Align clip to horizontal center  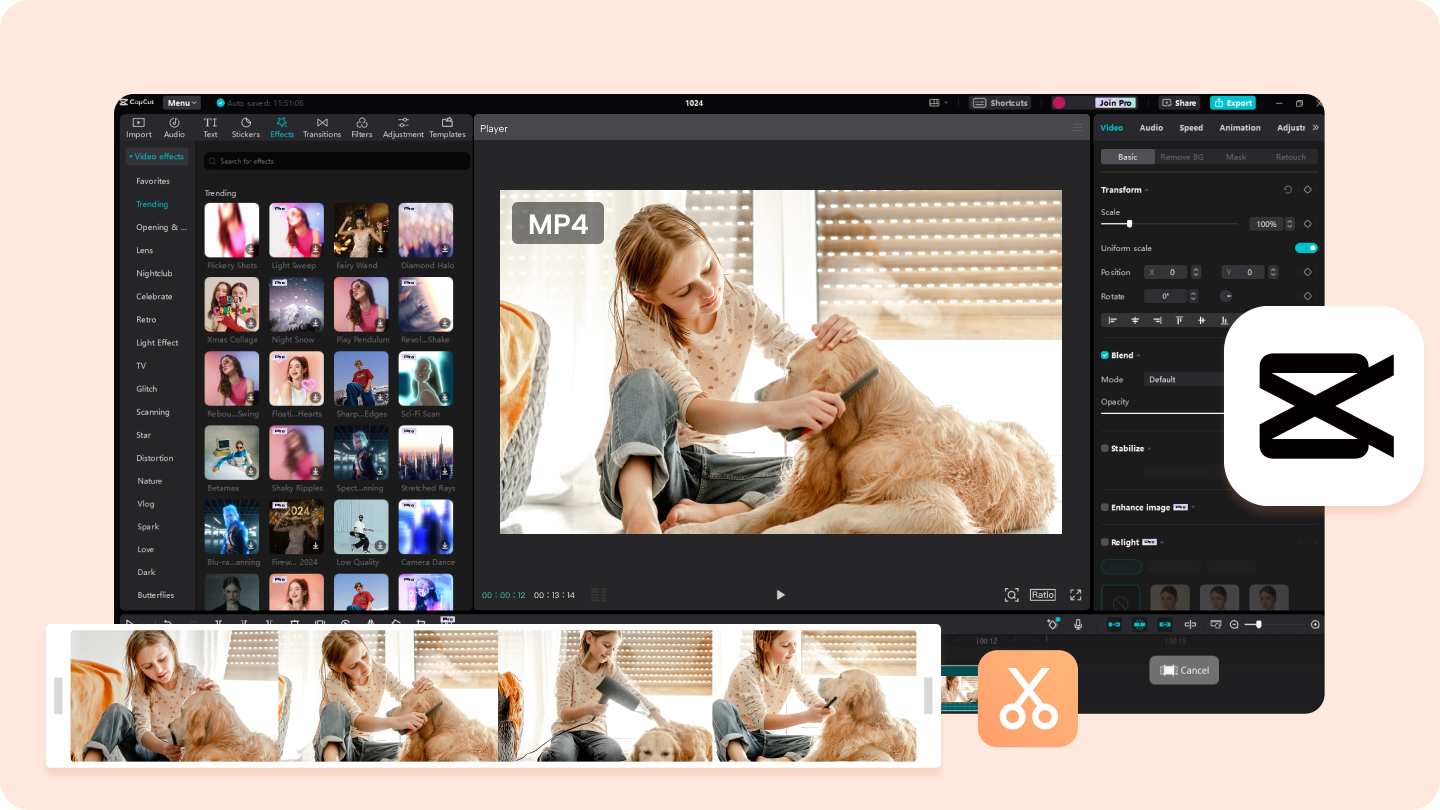coord(1135,320)
